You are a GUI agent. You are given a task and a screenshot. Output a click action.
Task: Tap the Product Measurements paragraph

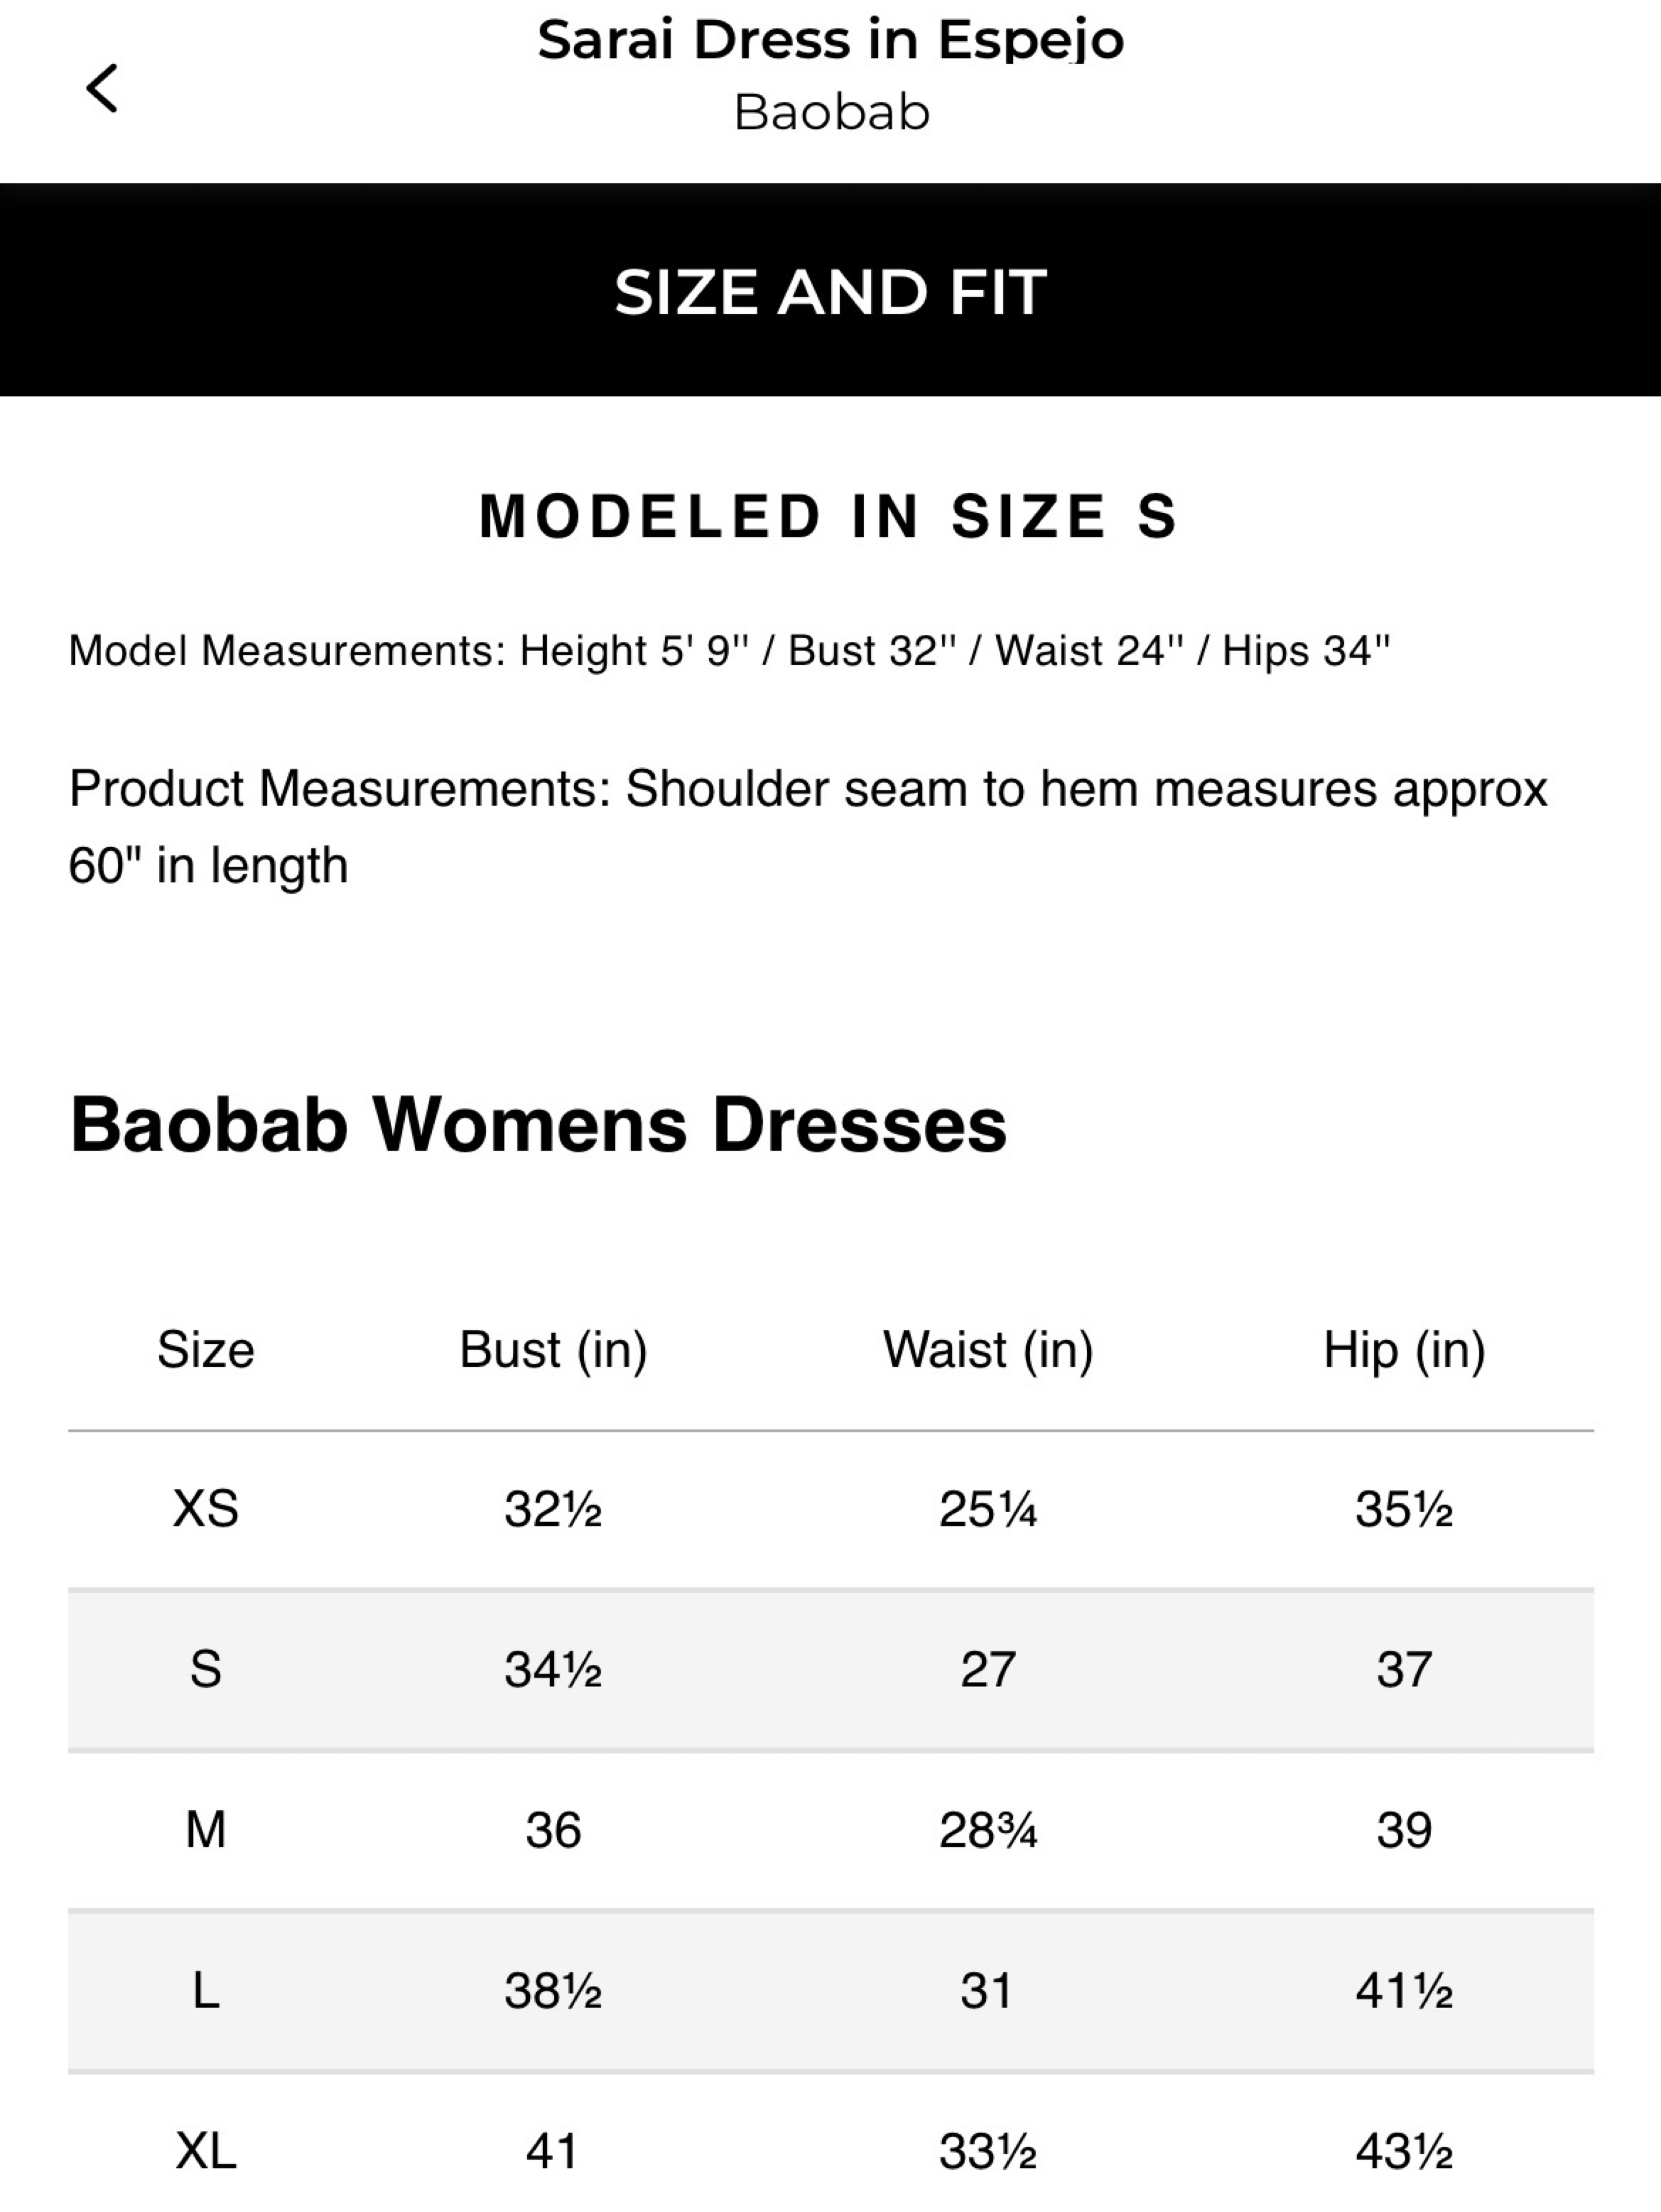pos(808,827)
